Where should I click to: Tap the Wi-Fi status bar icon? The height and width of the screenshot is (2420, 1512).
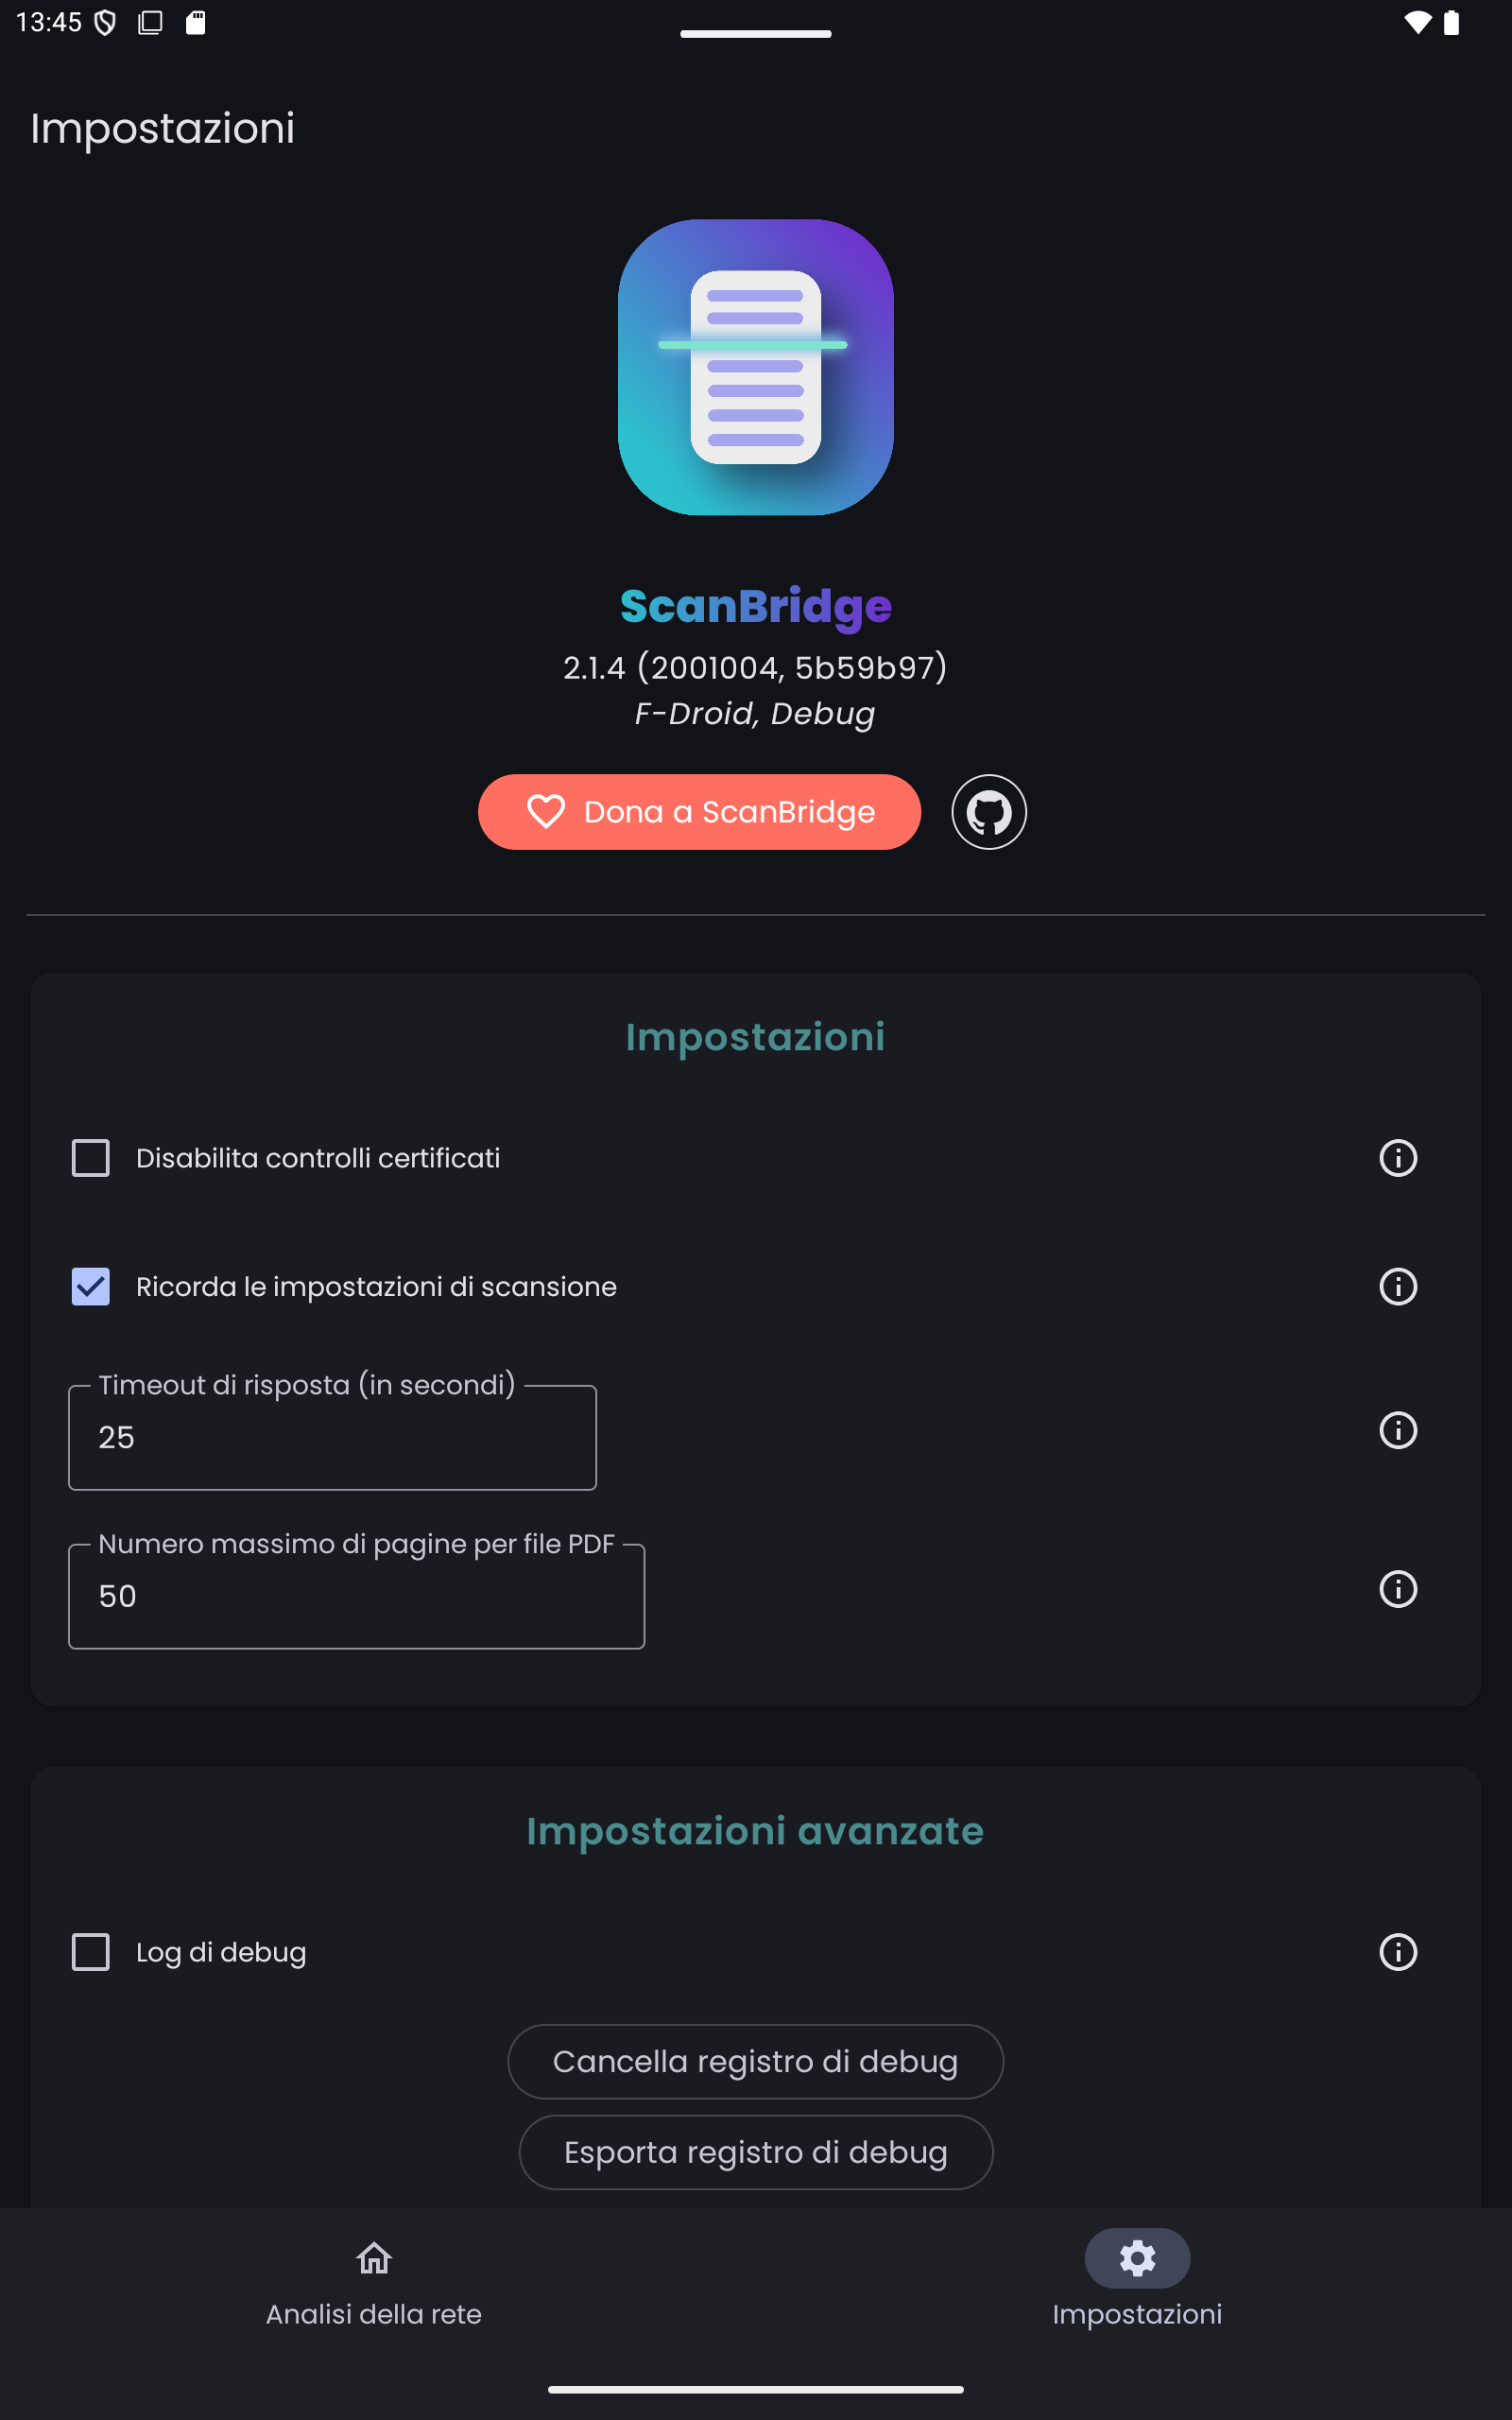pos(1416,22)
